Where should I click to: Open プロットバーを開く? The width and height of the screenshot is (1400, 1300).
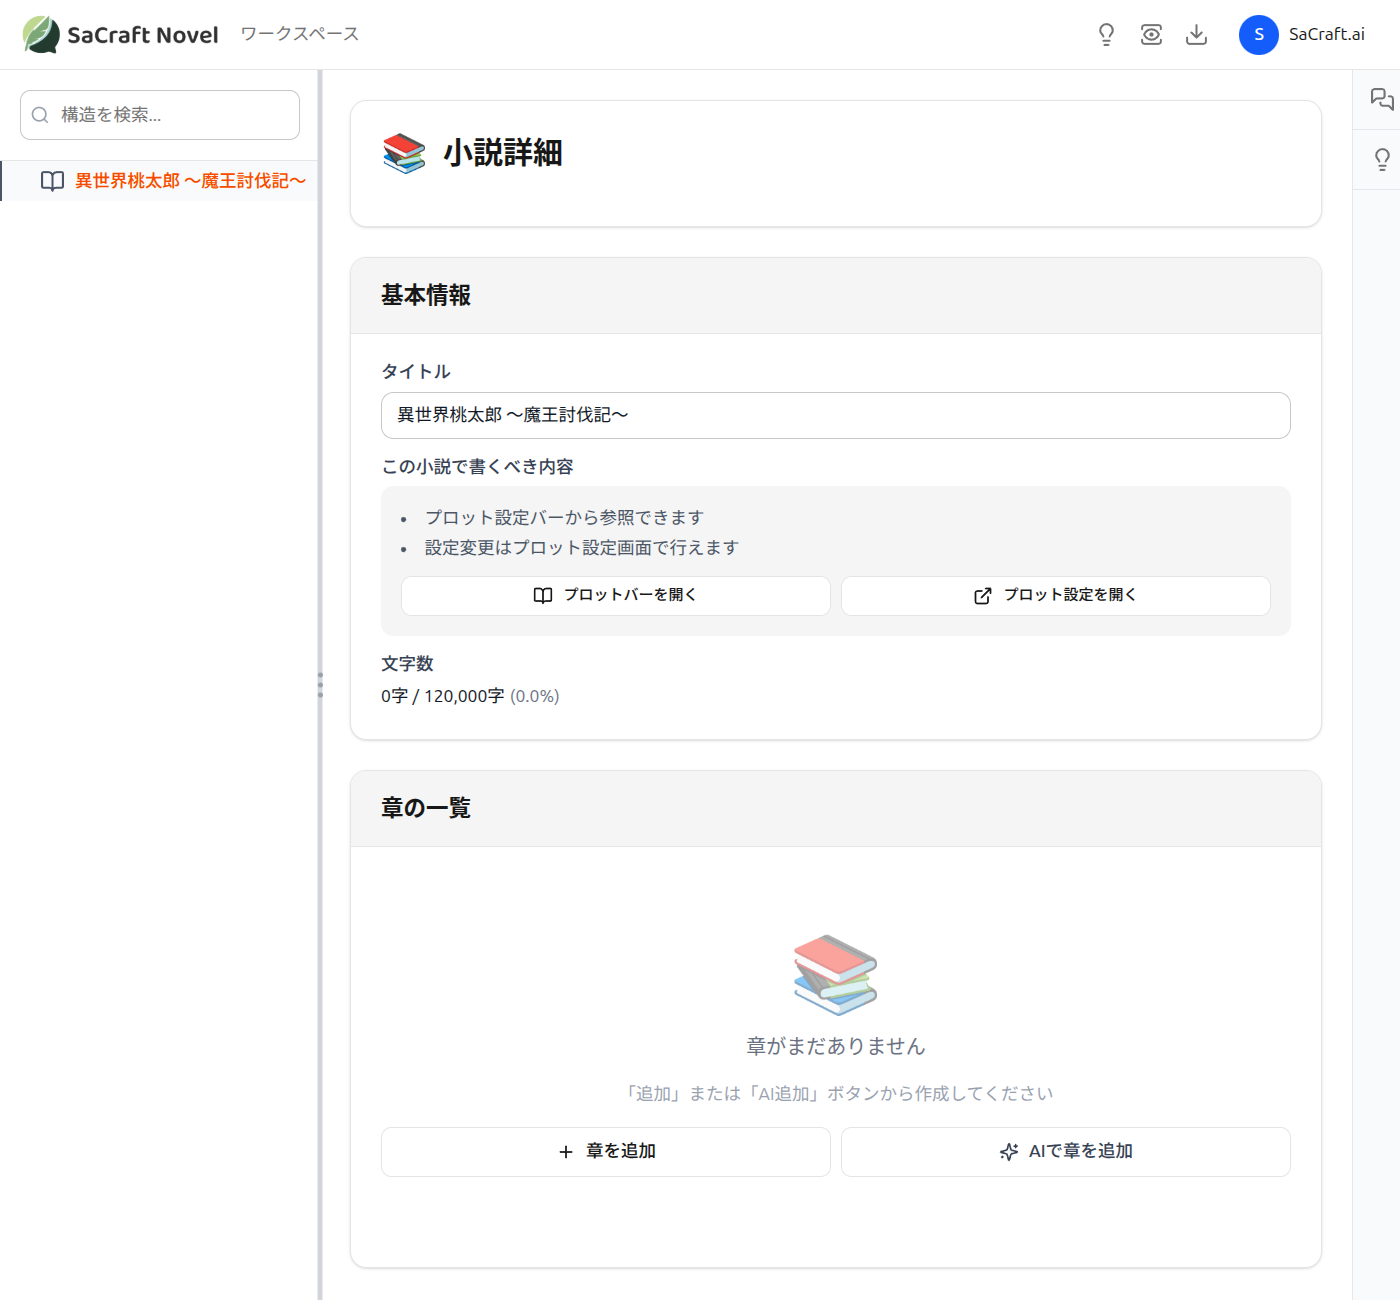(x=615, y=595)
